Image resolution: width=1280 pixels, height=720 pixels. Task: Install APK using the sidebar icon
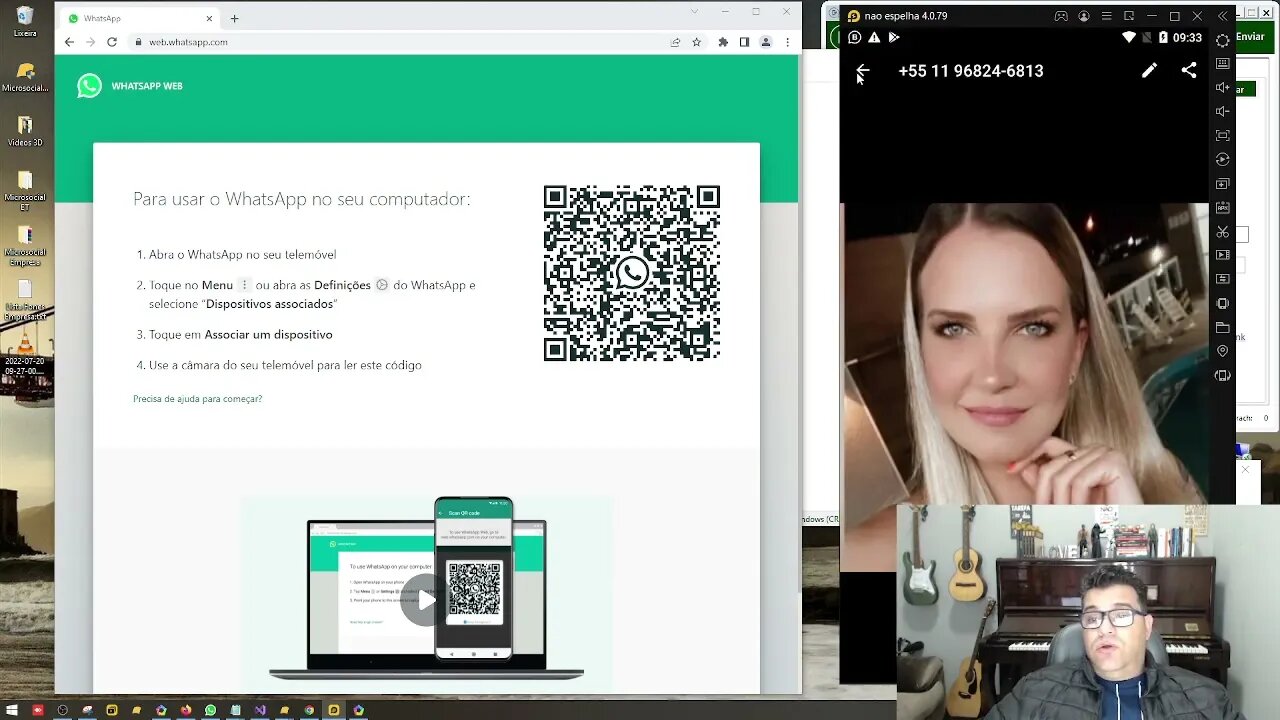[1222, 208]
